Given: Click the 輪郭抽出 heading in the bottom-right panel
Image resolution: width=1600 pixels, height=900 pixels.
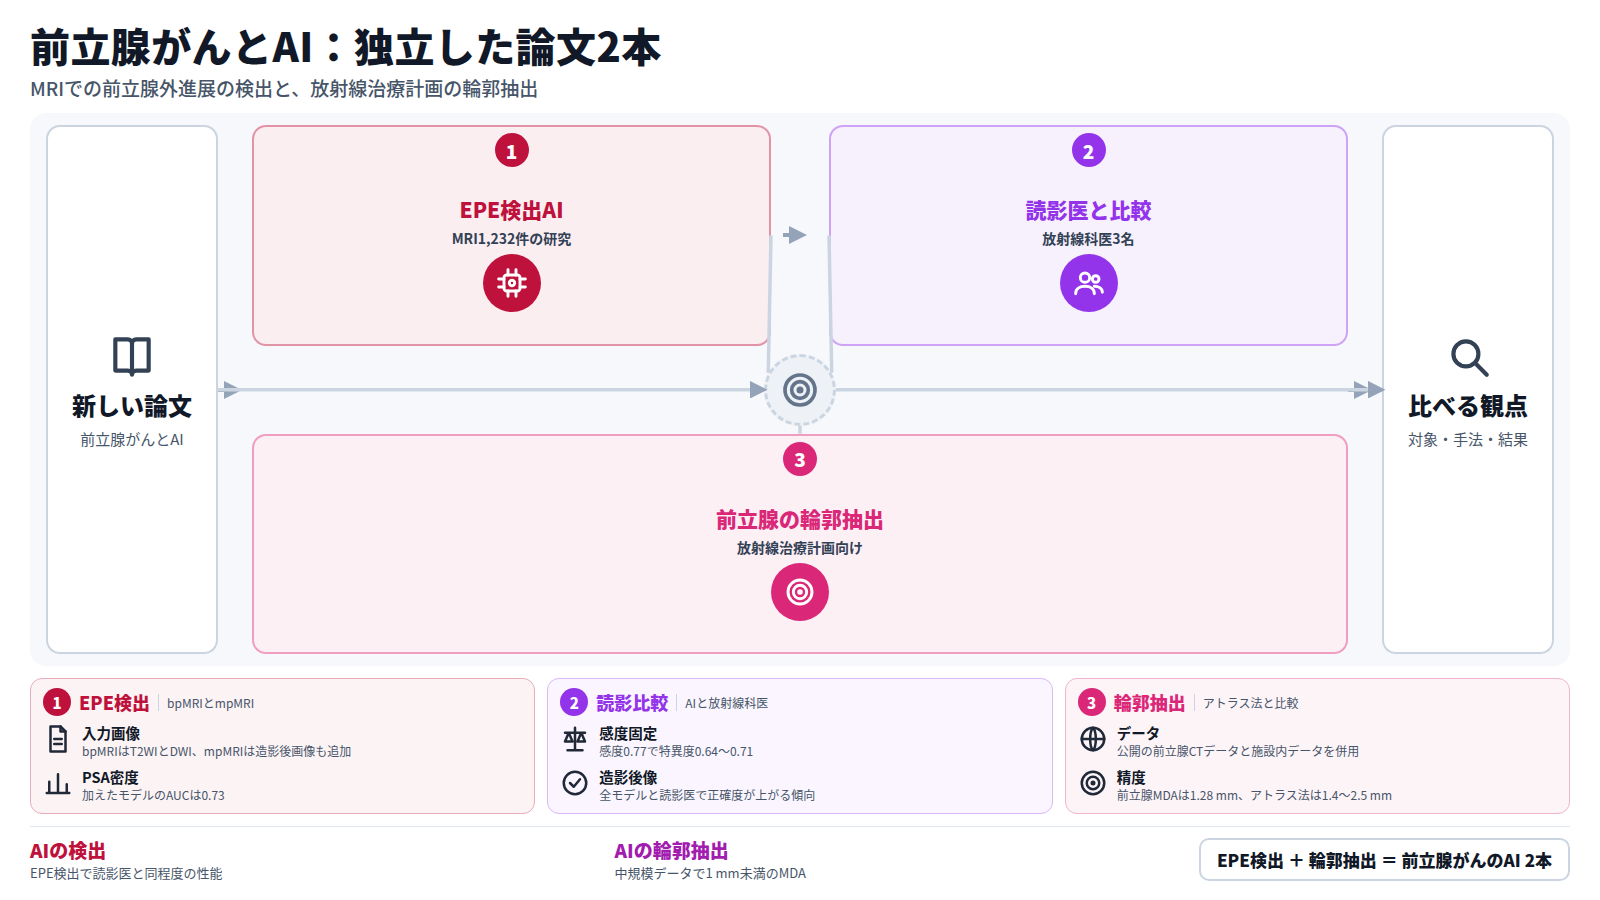Looking at the screenshot, I should pyautogui.click(x=1149, y=703).
